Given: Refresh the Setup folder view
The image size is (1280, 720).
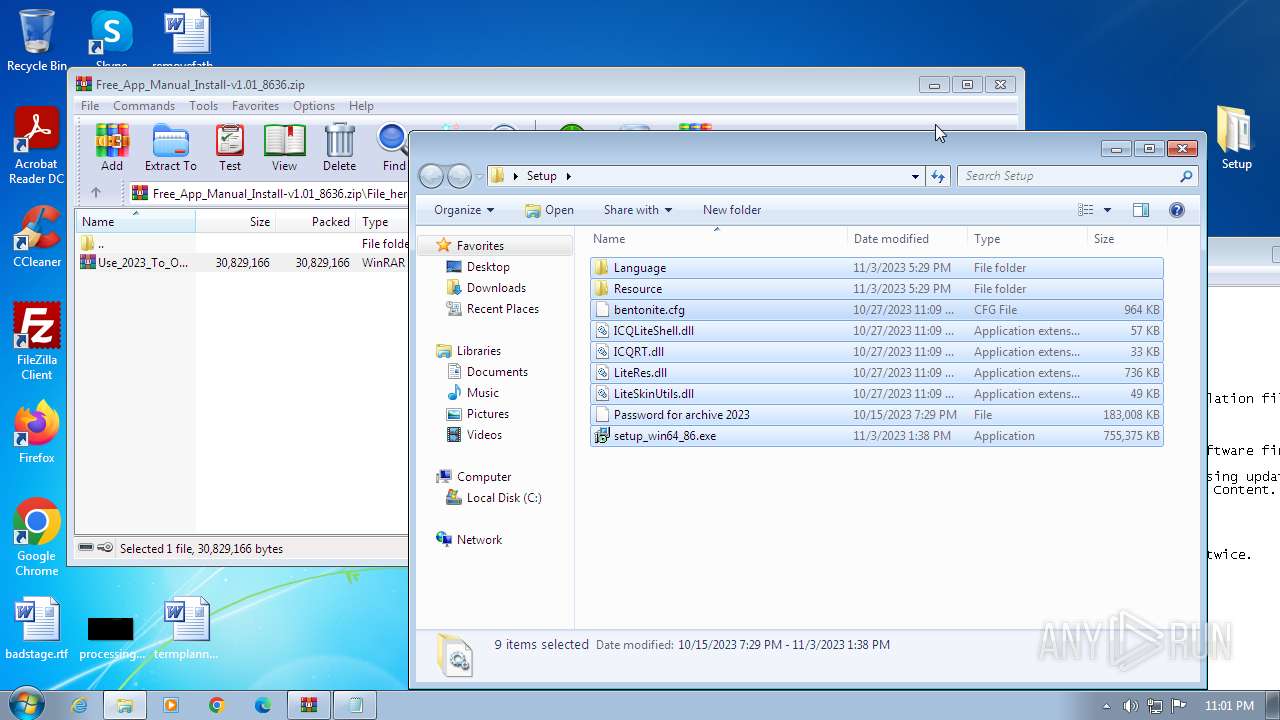Looking at the screenshot, I should pyautogui.click(x=937, y=176).
